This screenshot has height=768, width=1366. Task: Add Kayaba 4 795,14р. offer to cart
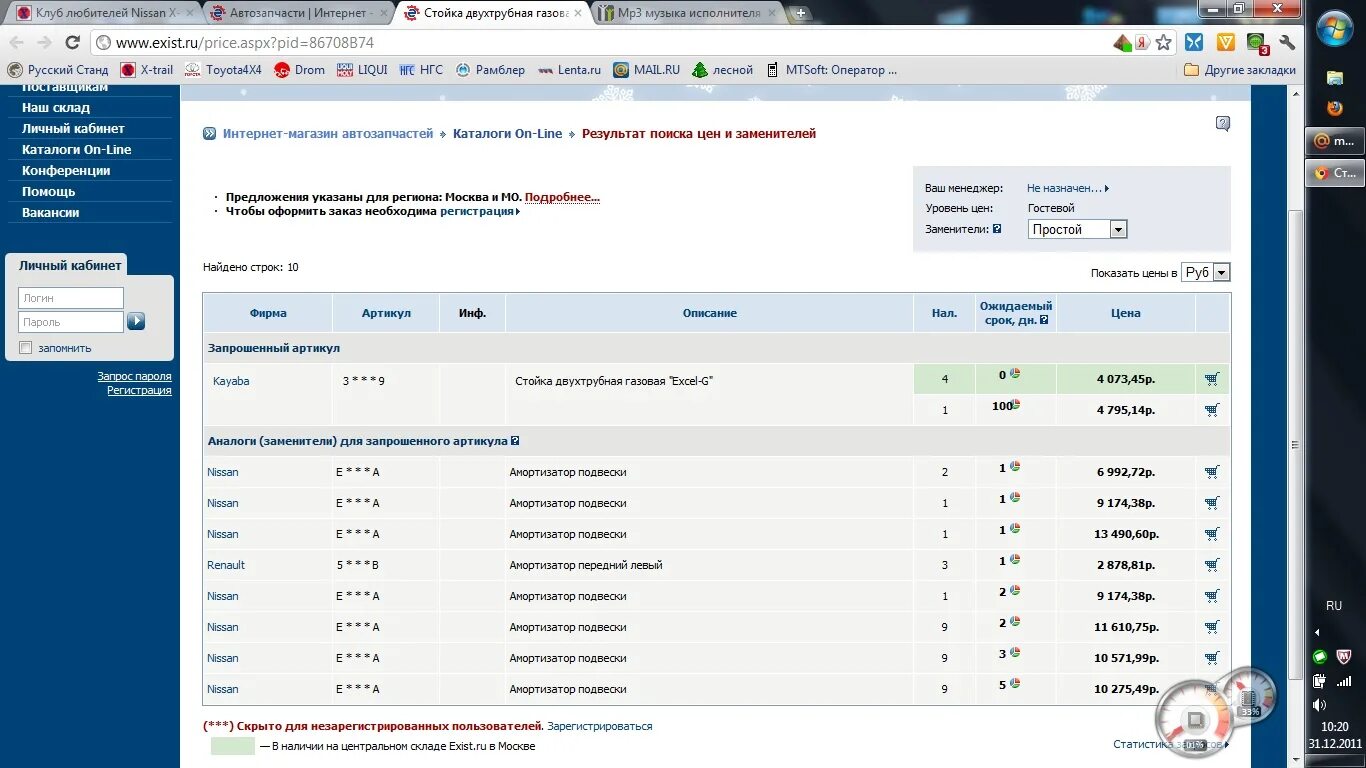click(1212, 410)
